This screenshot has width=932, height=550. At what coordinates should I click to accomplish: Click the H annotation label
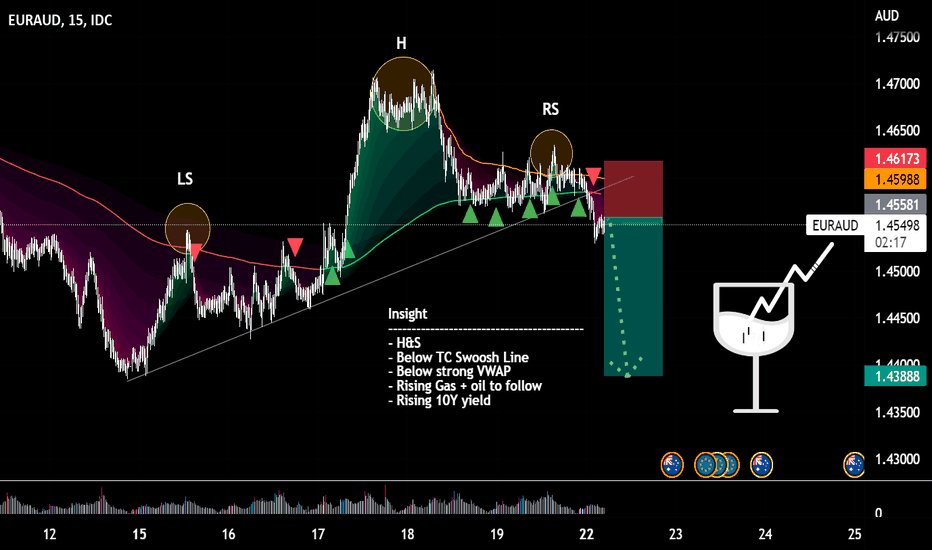pyautogui.click(x=401, y=43)
